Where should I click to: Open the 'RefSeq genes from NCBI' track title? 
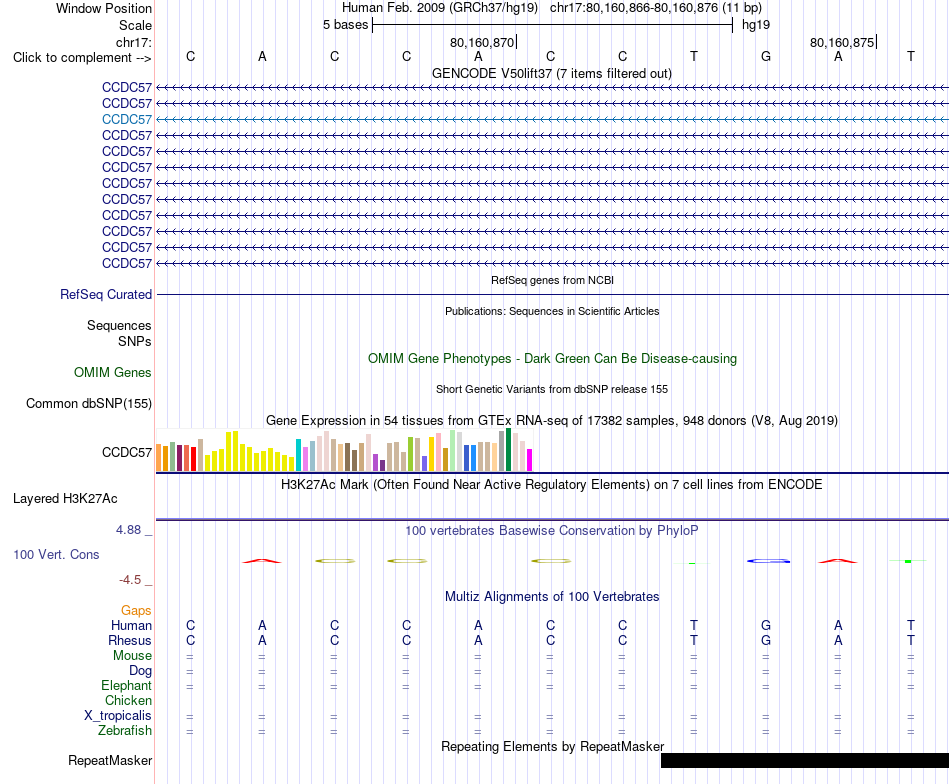[552, 280]
